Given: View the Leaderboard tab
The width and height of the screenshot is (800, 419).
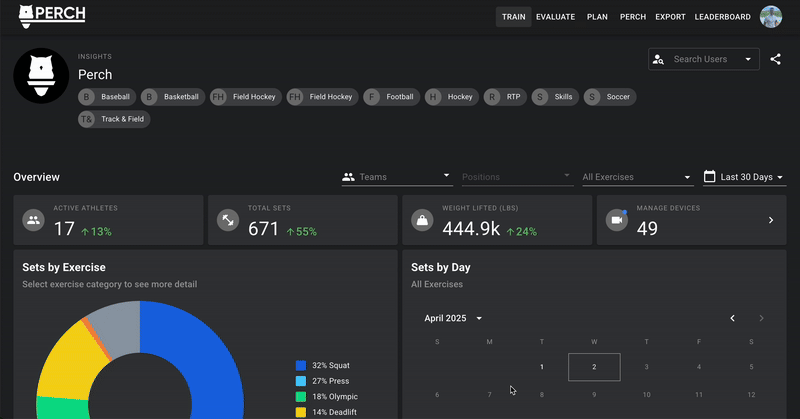Looking at the screenshot, I should (722, 17).
